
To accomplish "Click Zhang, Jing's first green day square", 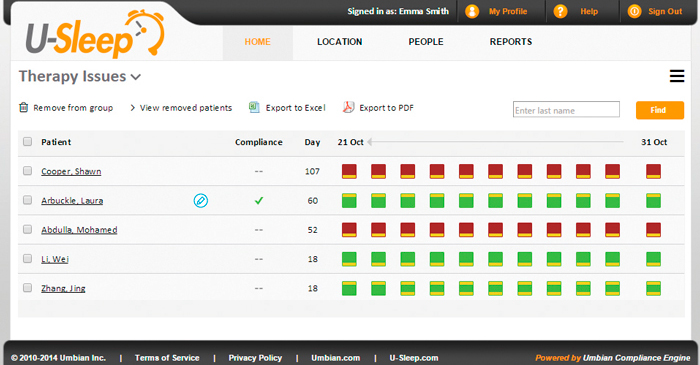I will tap(349, 288).
